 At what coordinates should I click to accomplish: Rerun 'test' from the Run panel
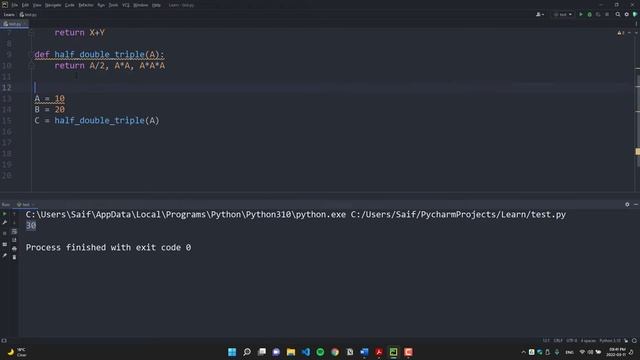coord(4,214)
